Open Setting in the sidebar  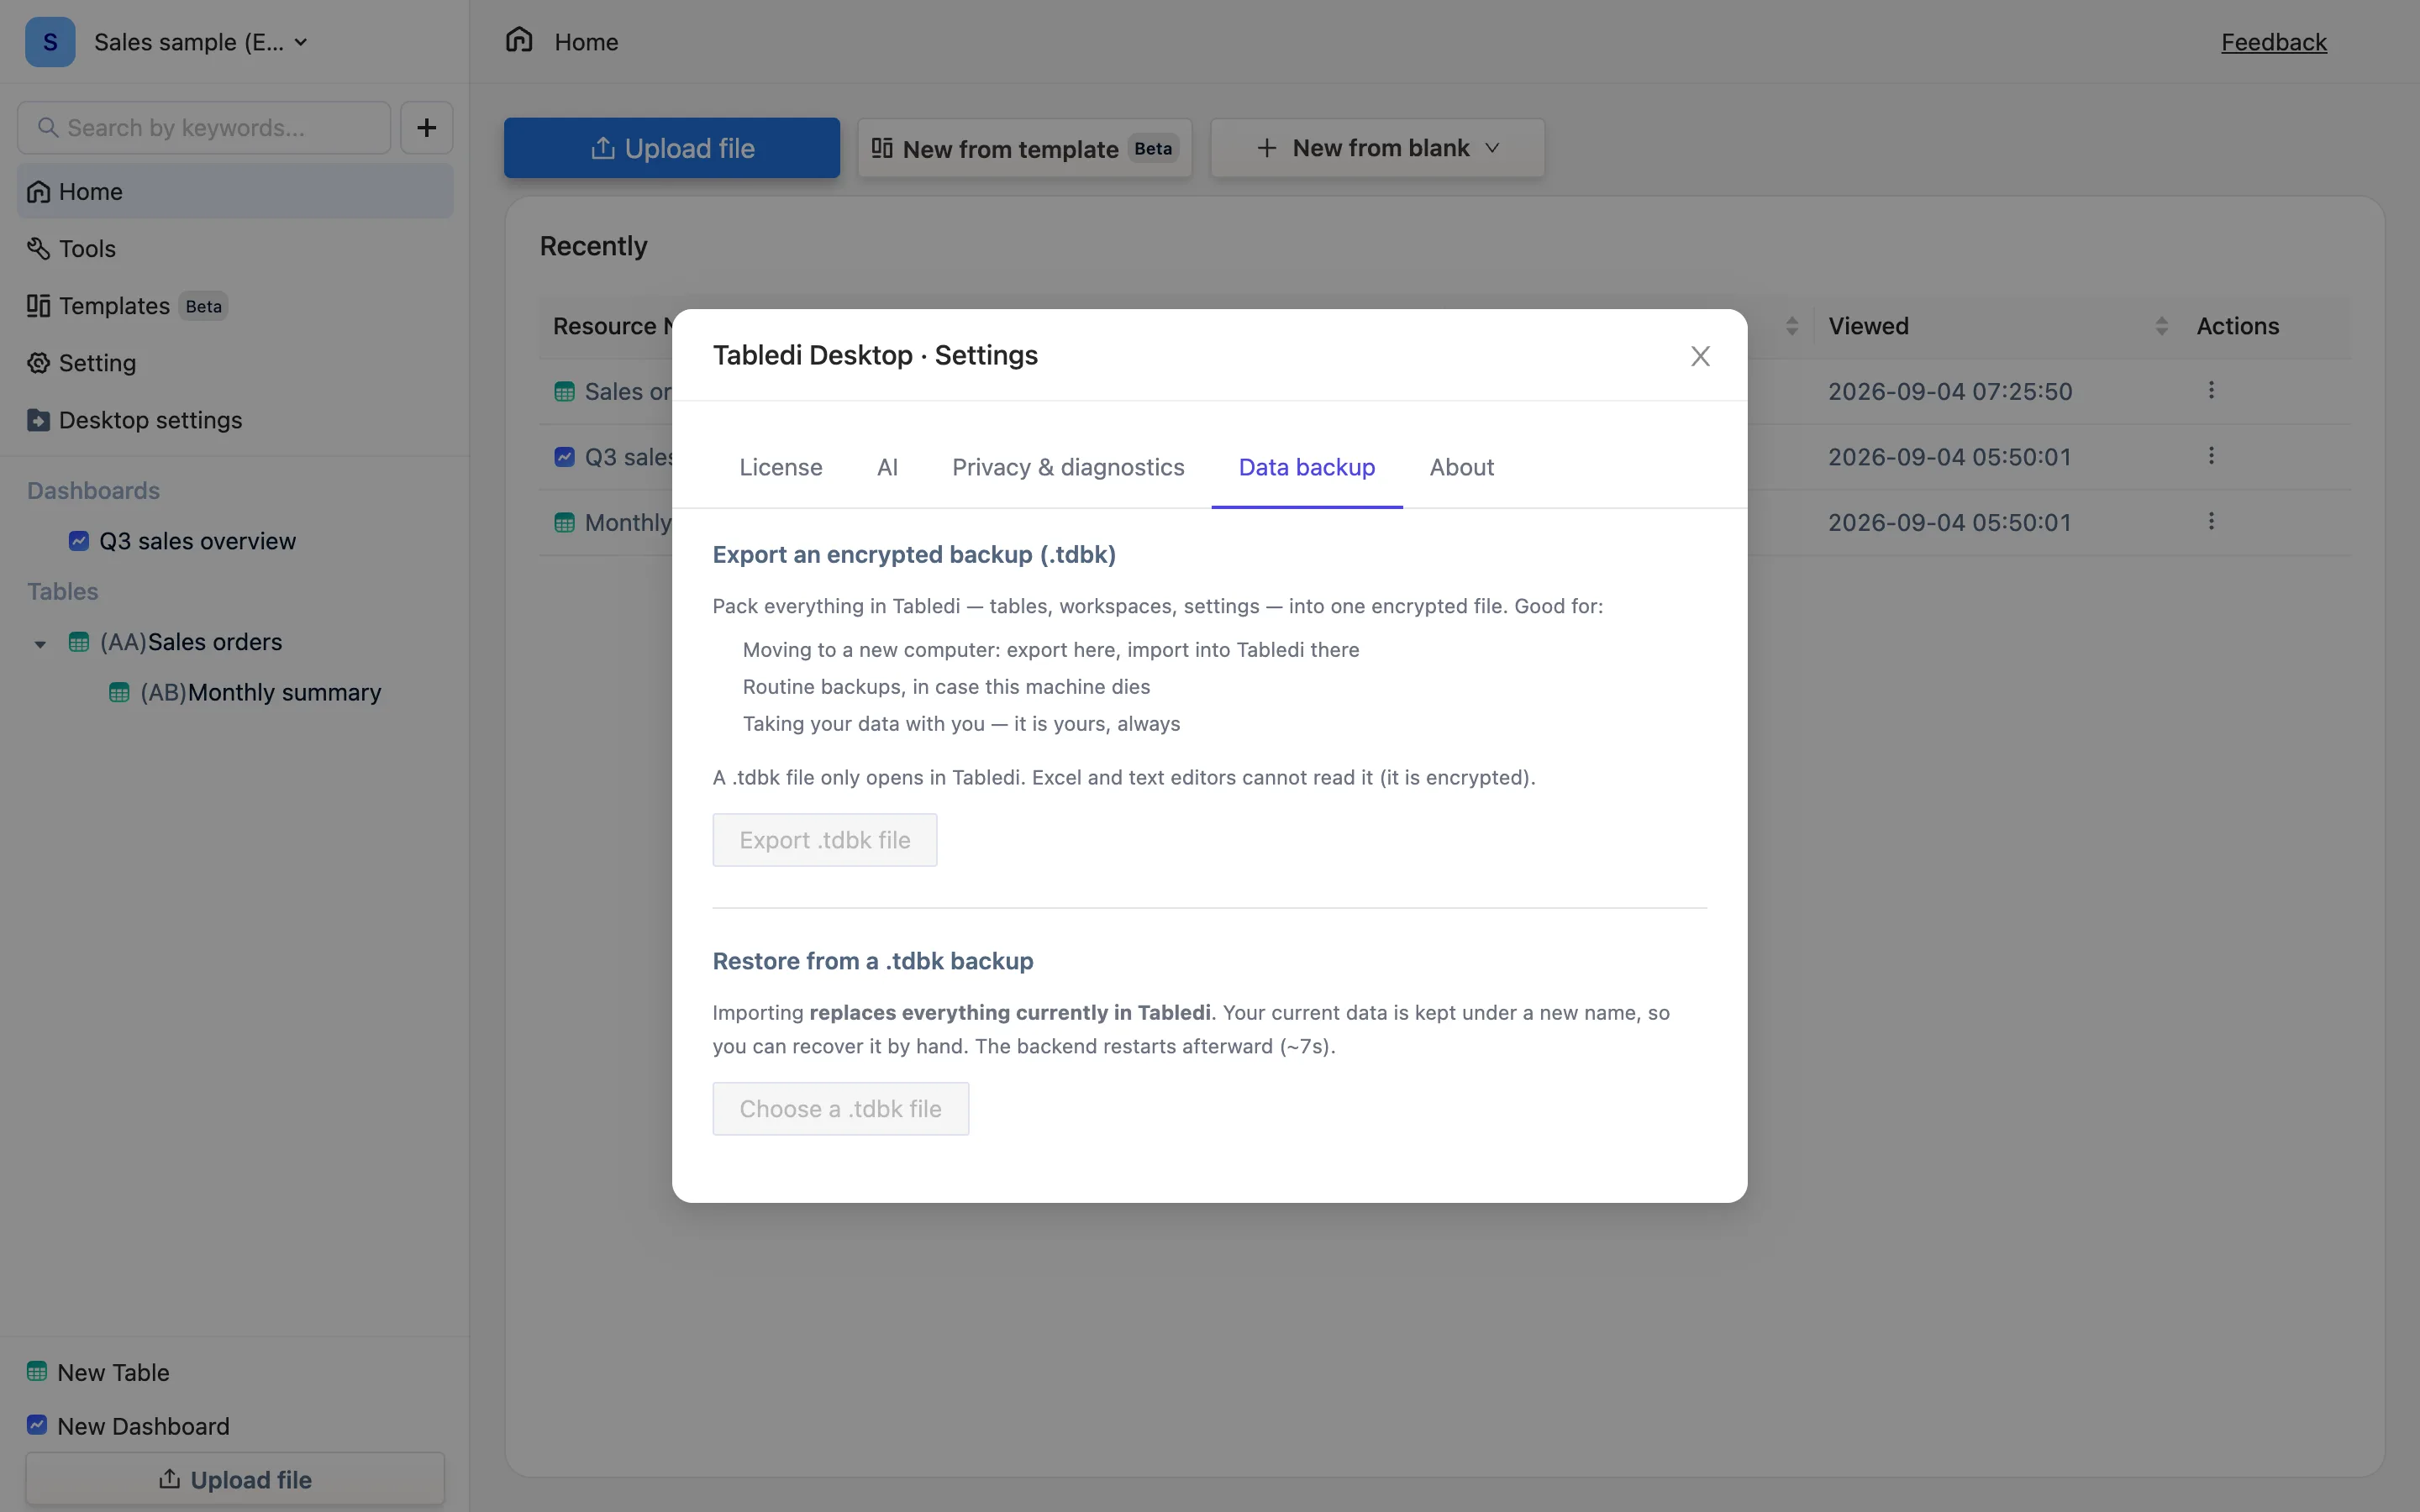[x=235, y=363]
